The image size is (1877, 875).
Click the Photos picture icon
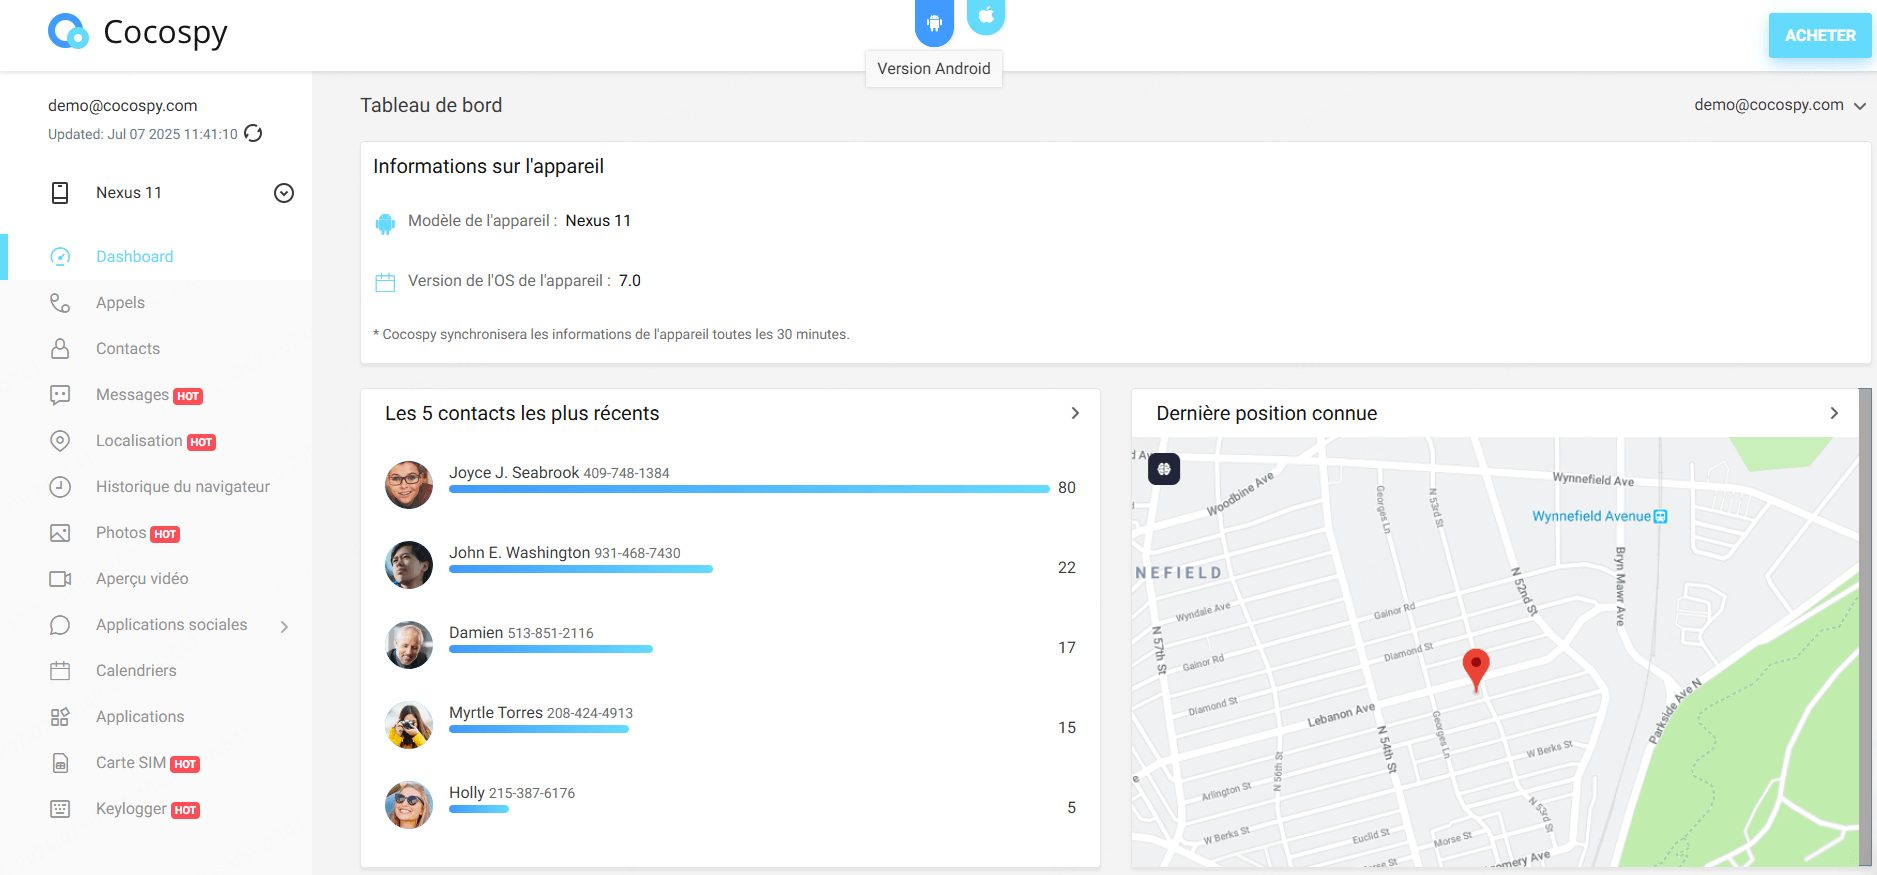(x=60, y=533)
